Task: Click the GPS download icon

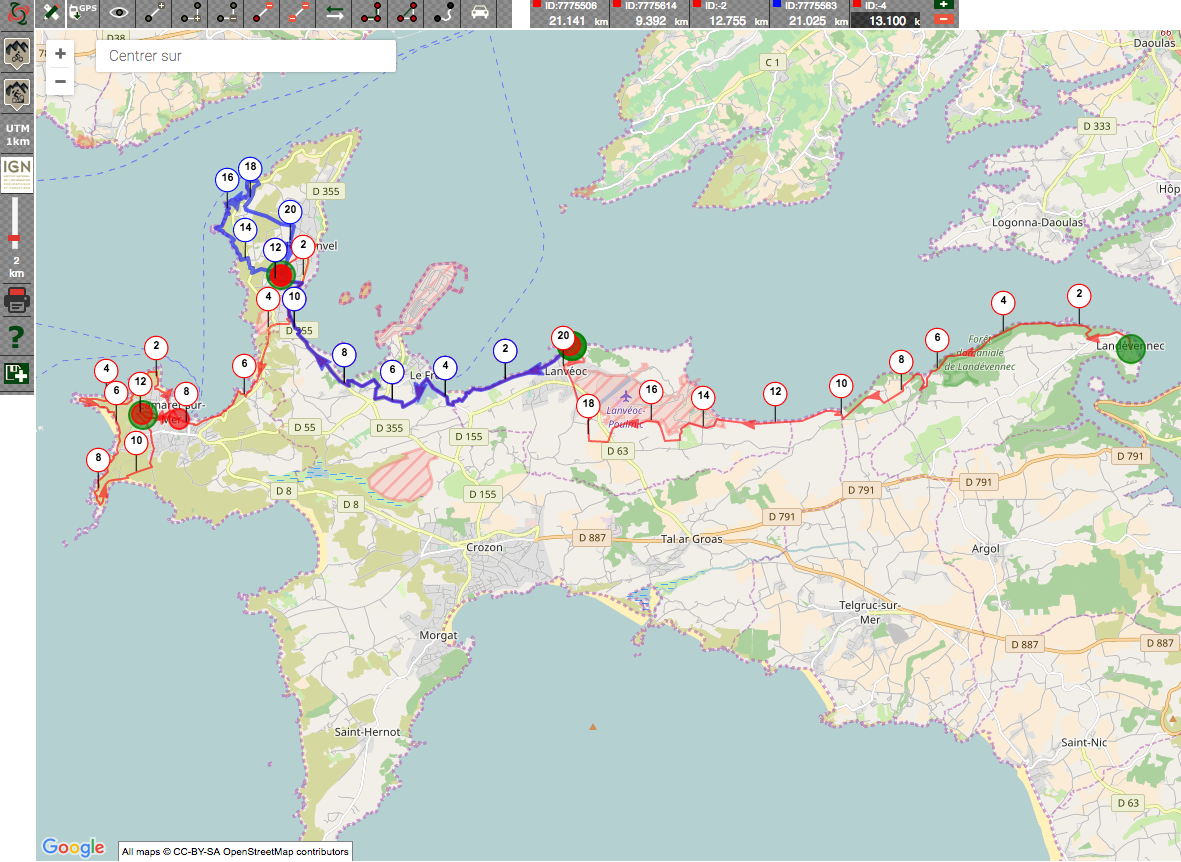Action: (x=84, y=12)
